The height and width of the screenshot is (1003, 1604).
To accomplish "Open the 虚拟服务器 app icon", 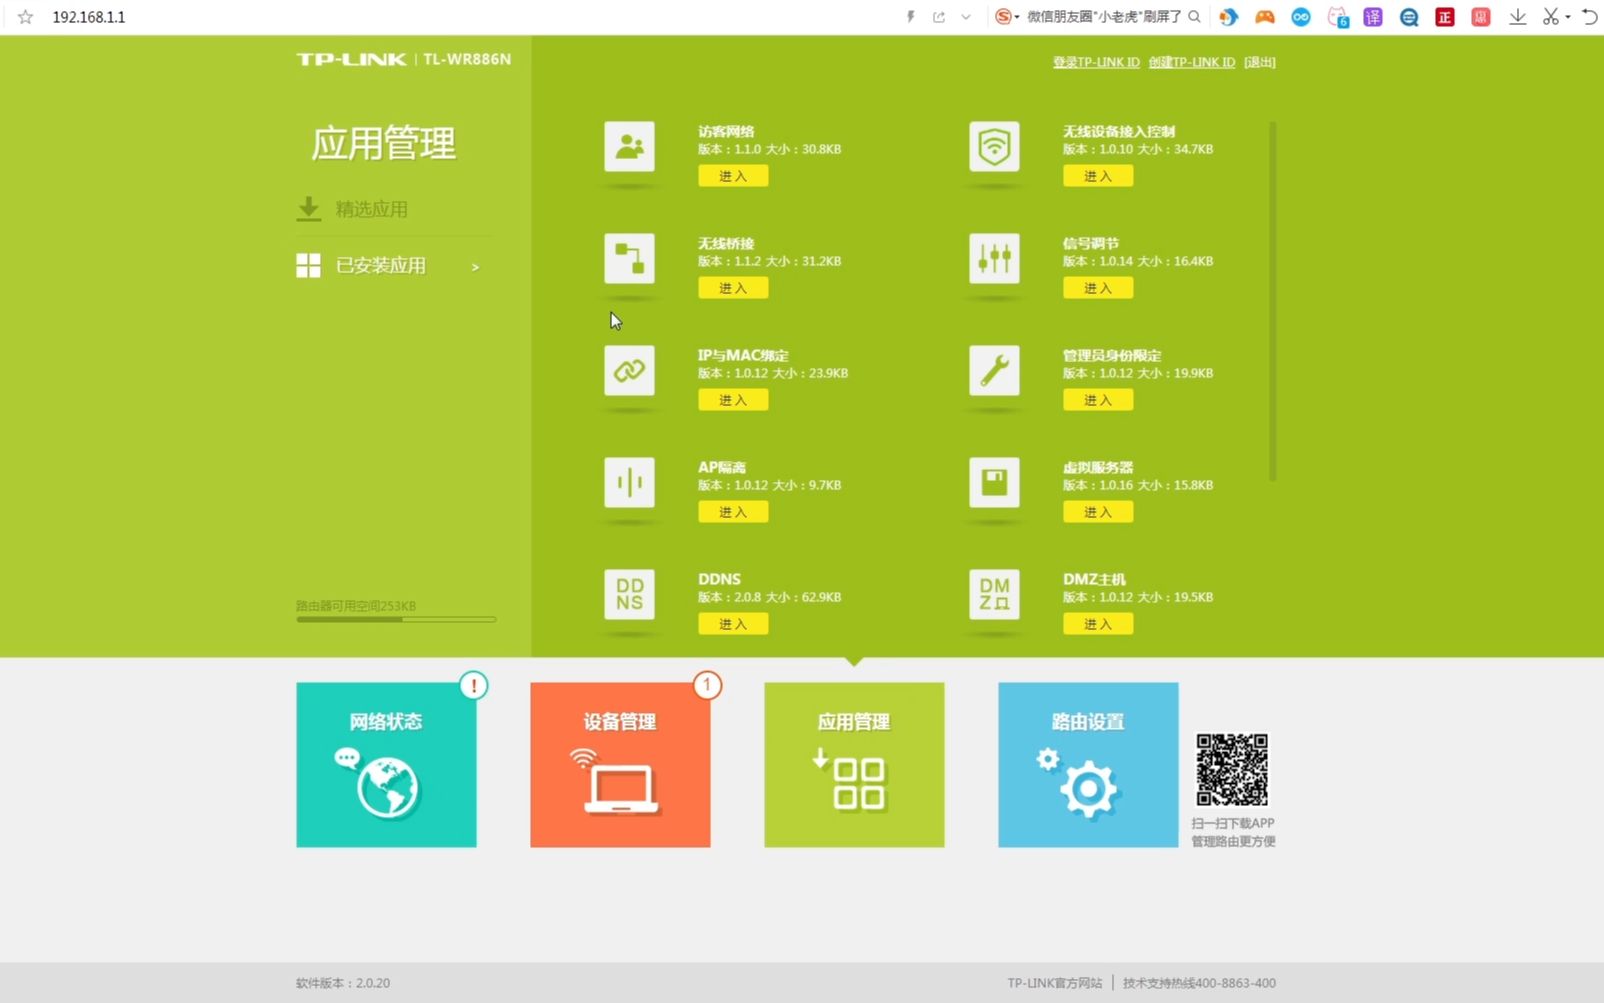I will [994, 483].
